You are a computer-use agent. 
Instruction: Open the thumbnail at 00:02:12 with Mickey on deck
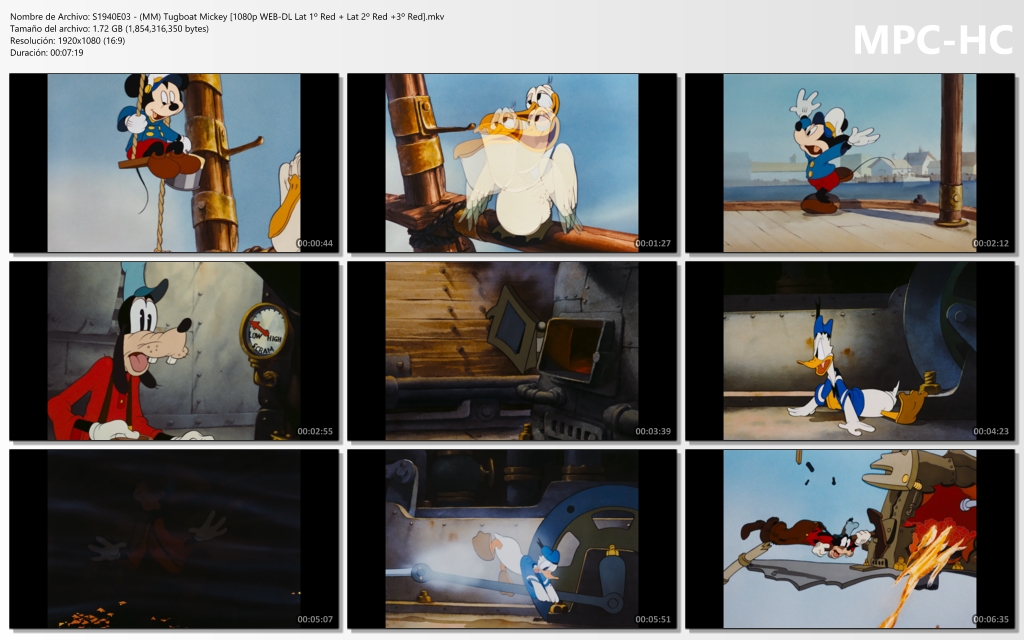pos(850,163)
